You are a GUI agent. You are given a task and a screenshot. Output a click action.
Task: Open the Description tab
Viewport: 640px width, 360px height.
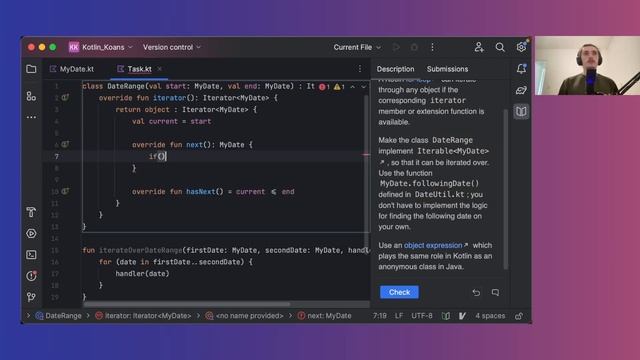pos(395,69)
